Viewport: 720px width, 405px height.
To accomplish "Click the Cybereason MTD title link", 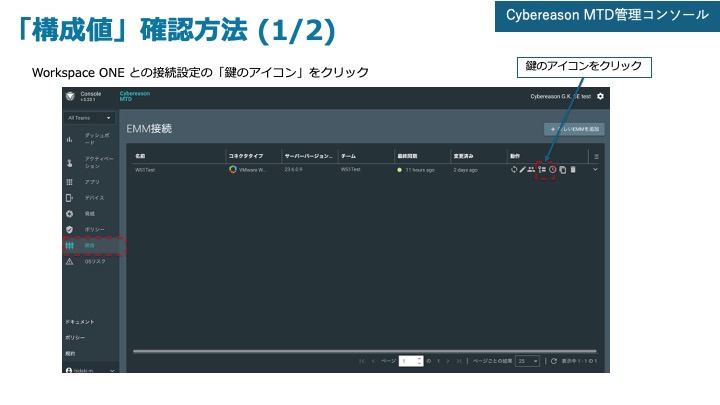I will click(135, 96).
